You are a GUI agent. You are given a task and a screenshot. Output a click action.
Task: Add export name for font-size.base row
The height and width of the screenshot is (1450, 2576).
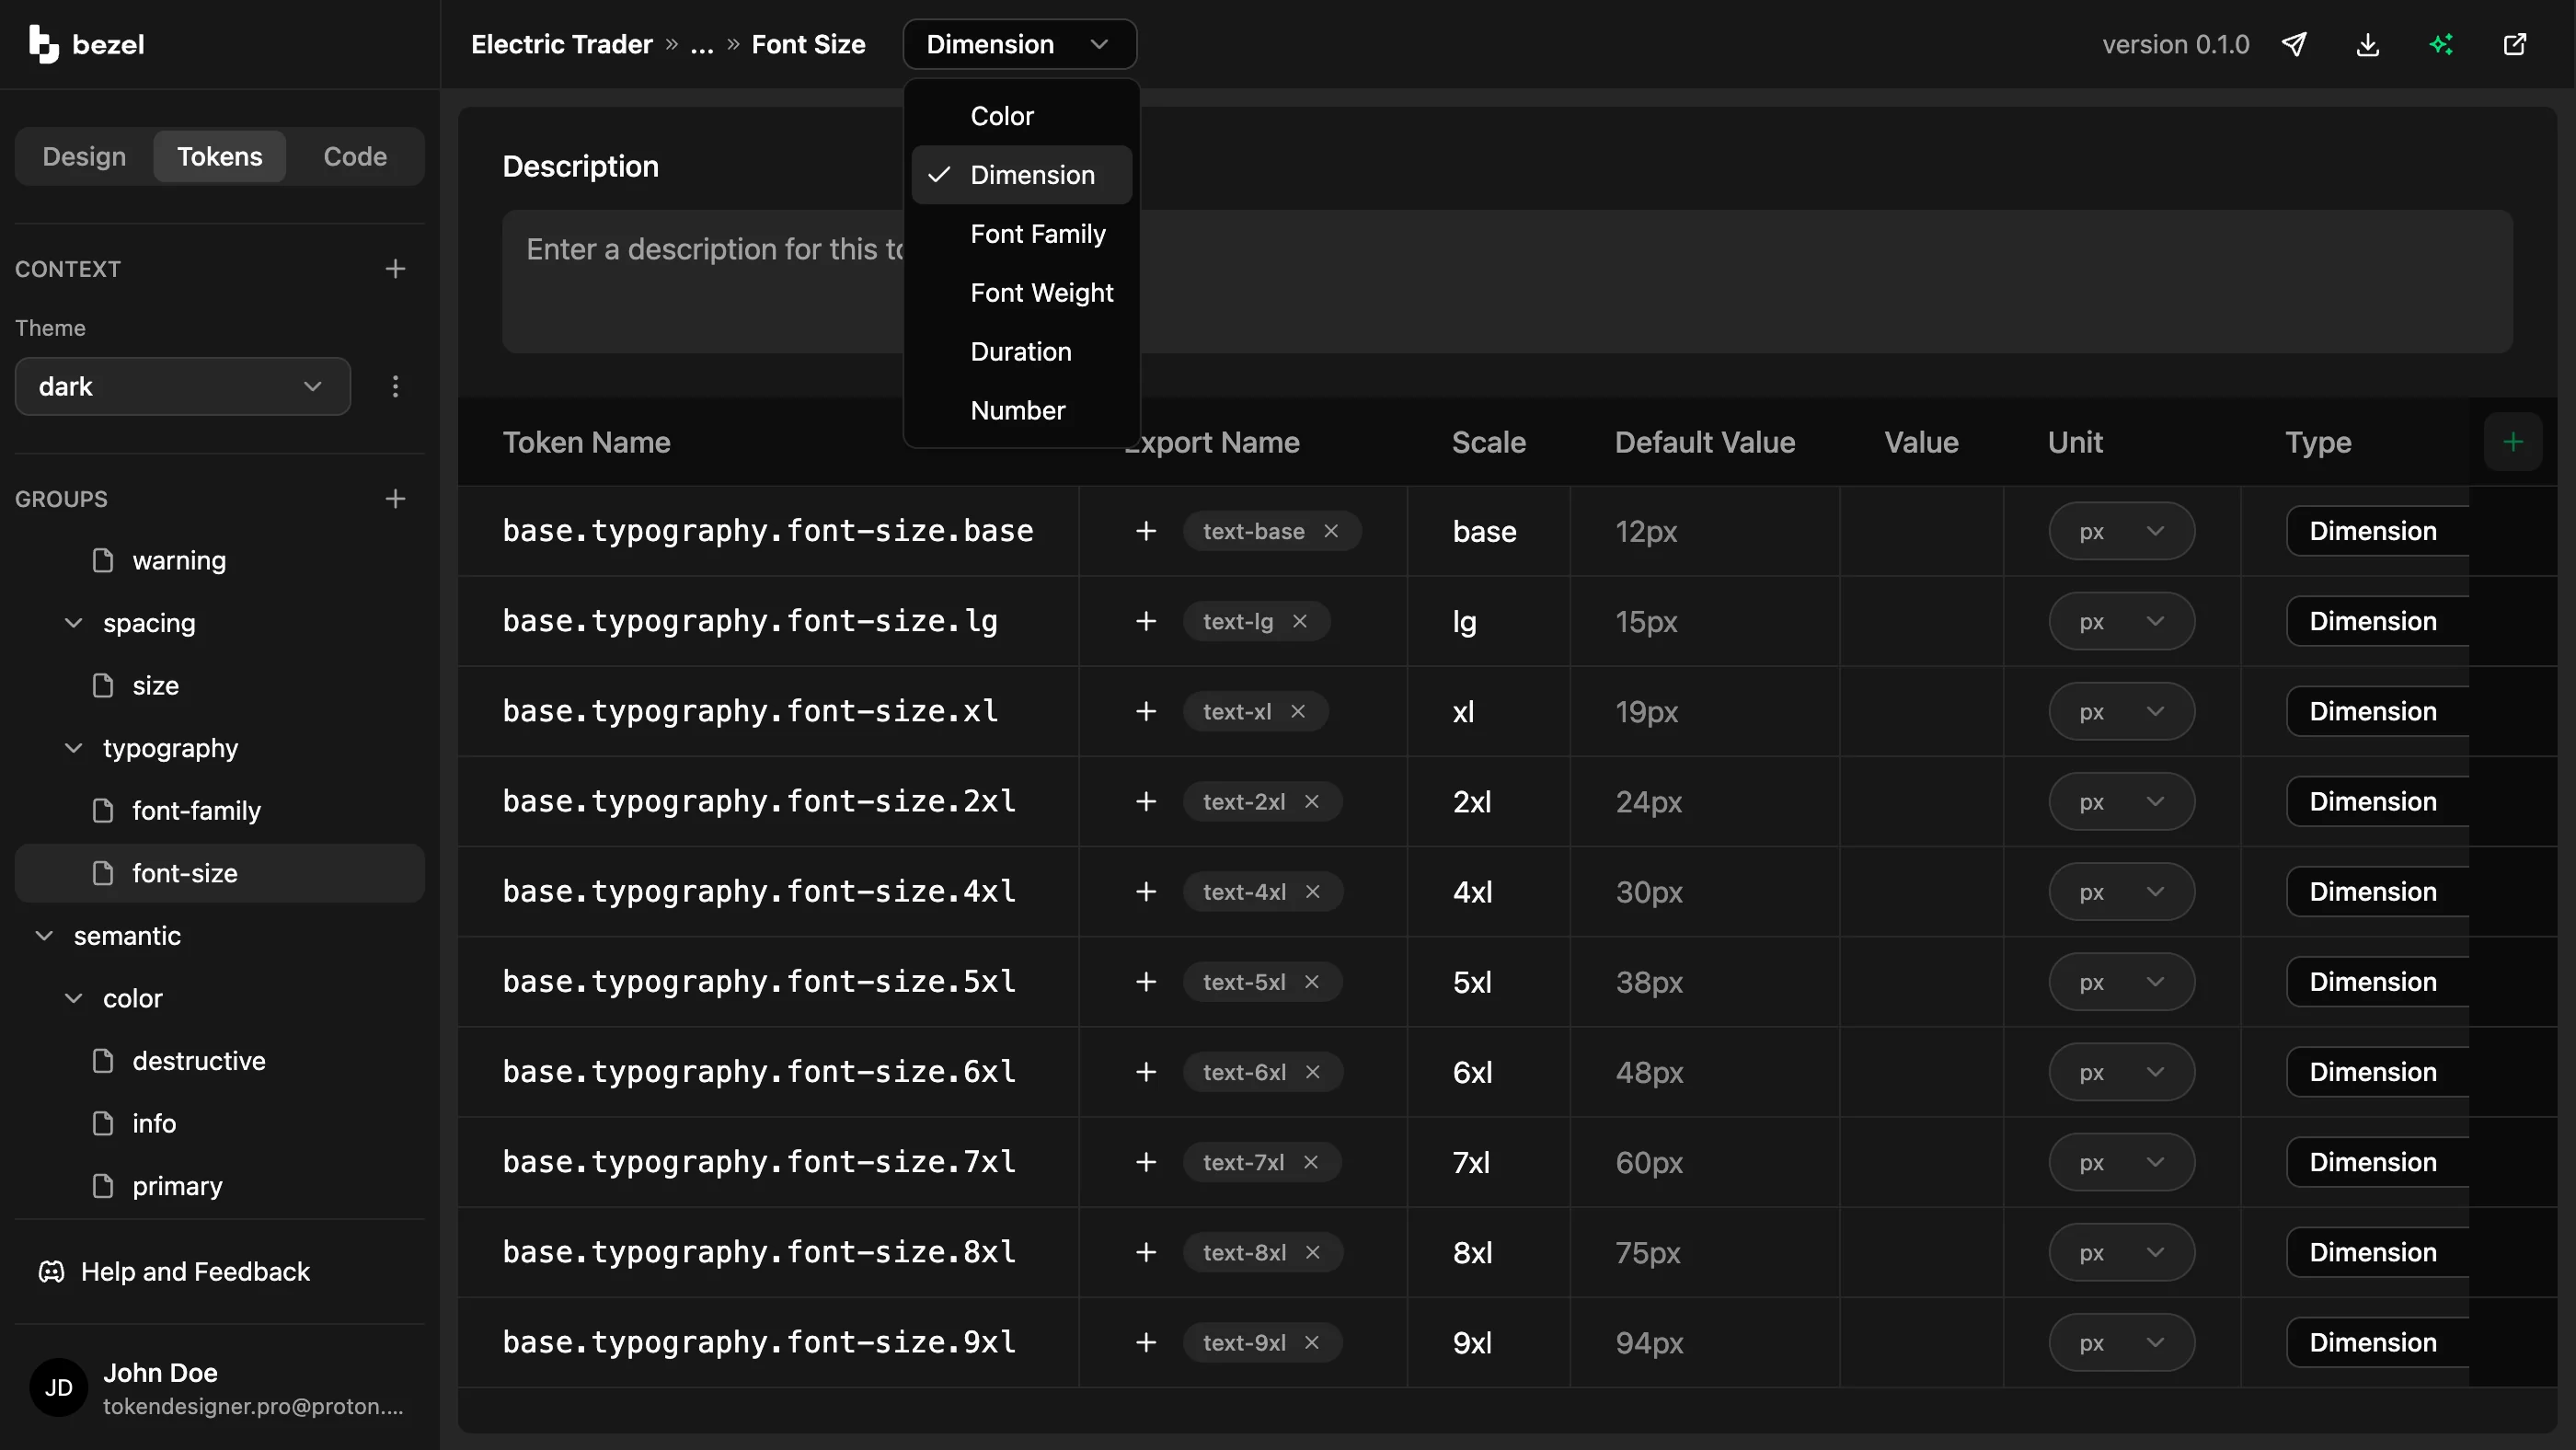1146,531
